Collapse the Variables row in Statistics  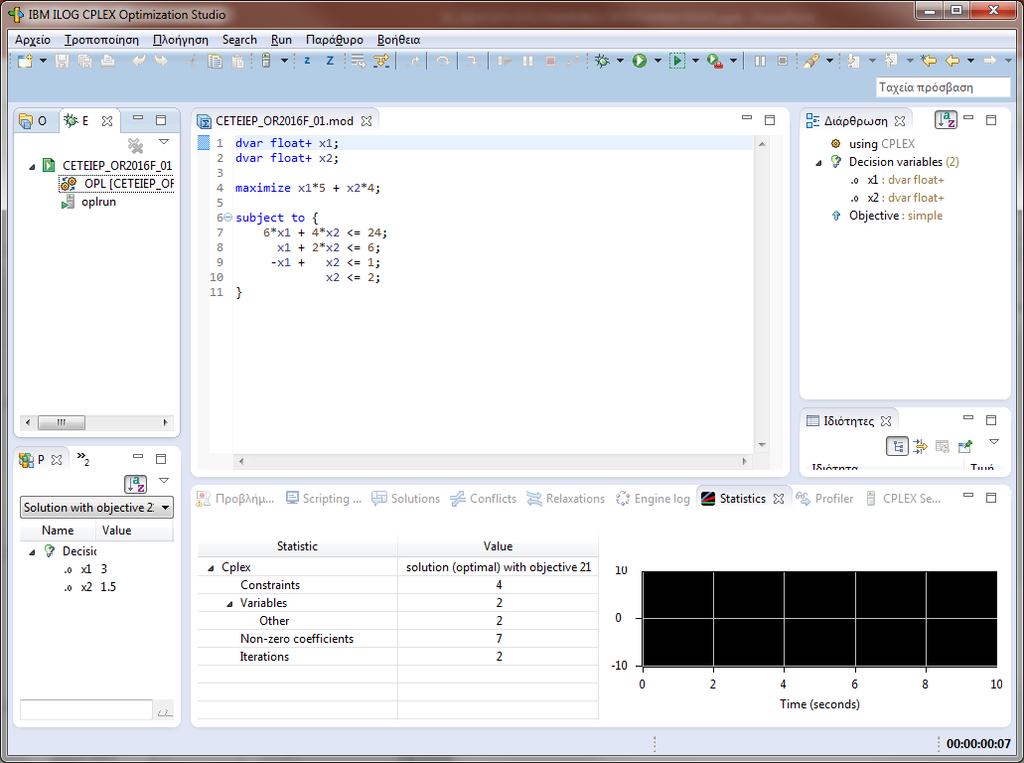(x=229, y=604)
